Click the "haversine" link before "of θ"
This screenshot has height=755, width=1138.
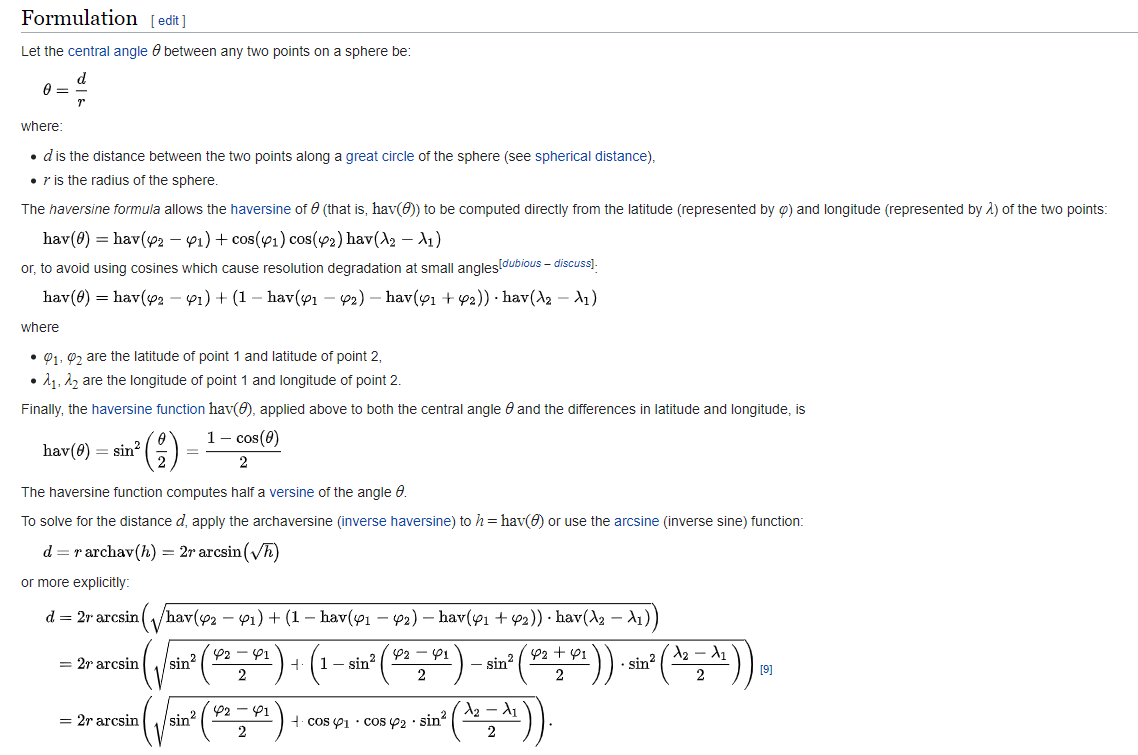point(260,209)
